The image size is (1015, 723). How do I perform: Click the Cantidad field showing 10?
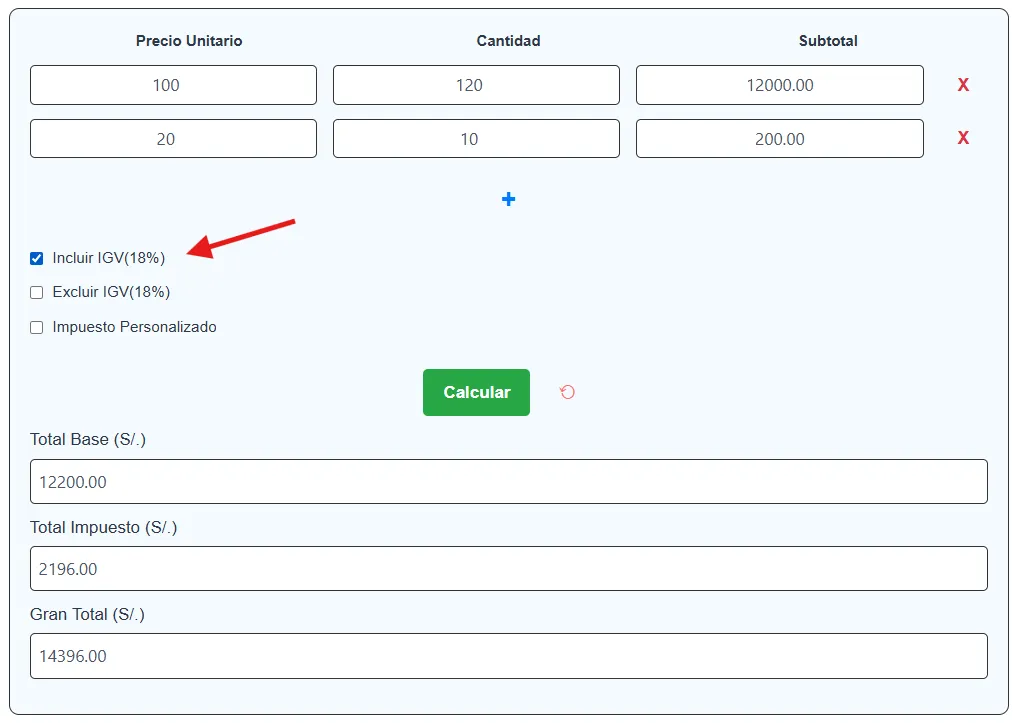(x=476, y=139)
